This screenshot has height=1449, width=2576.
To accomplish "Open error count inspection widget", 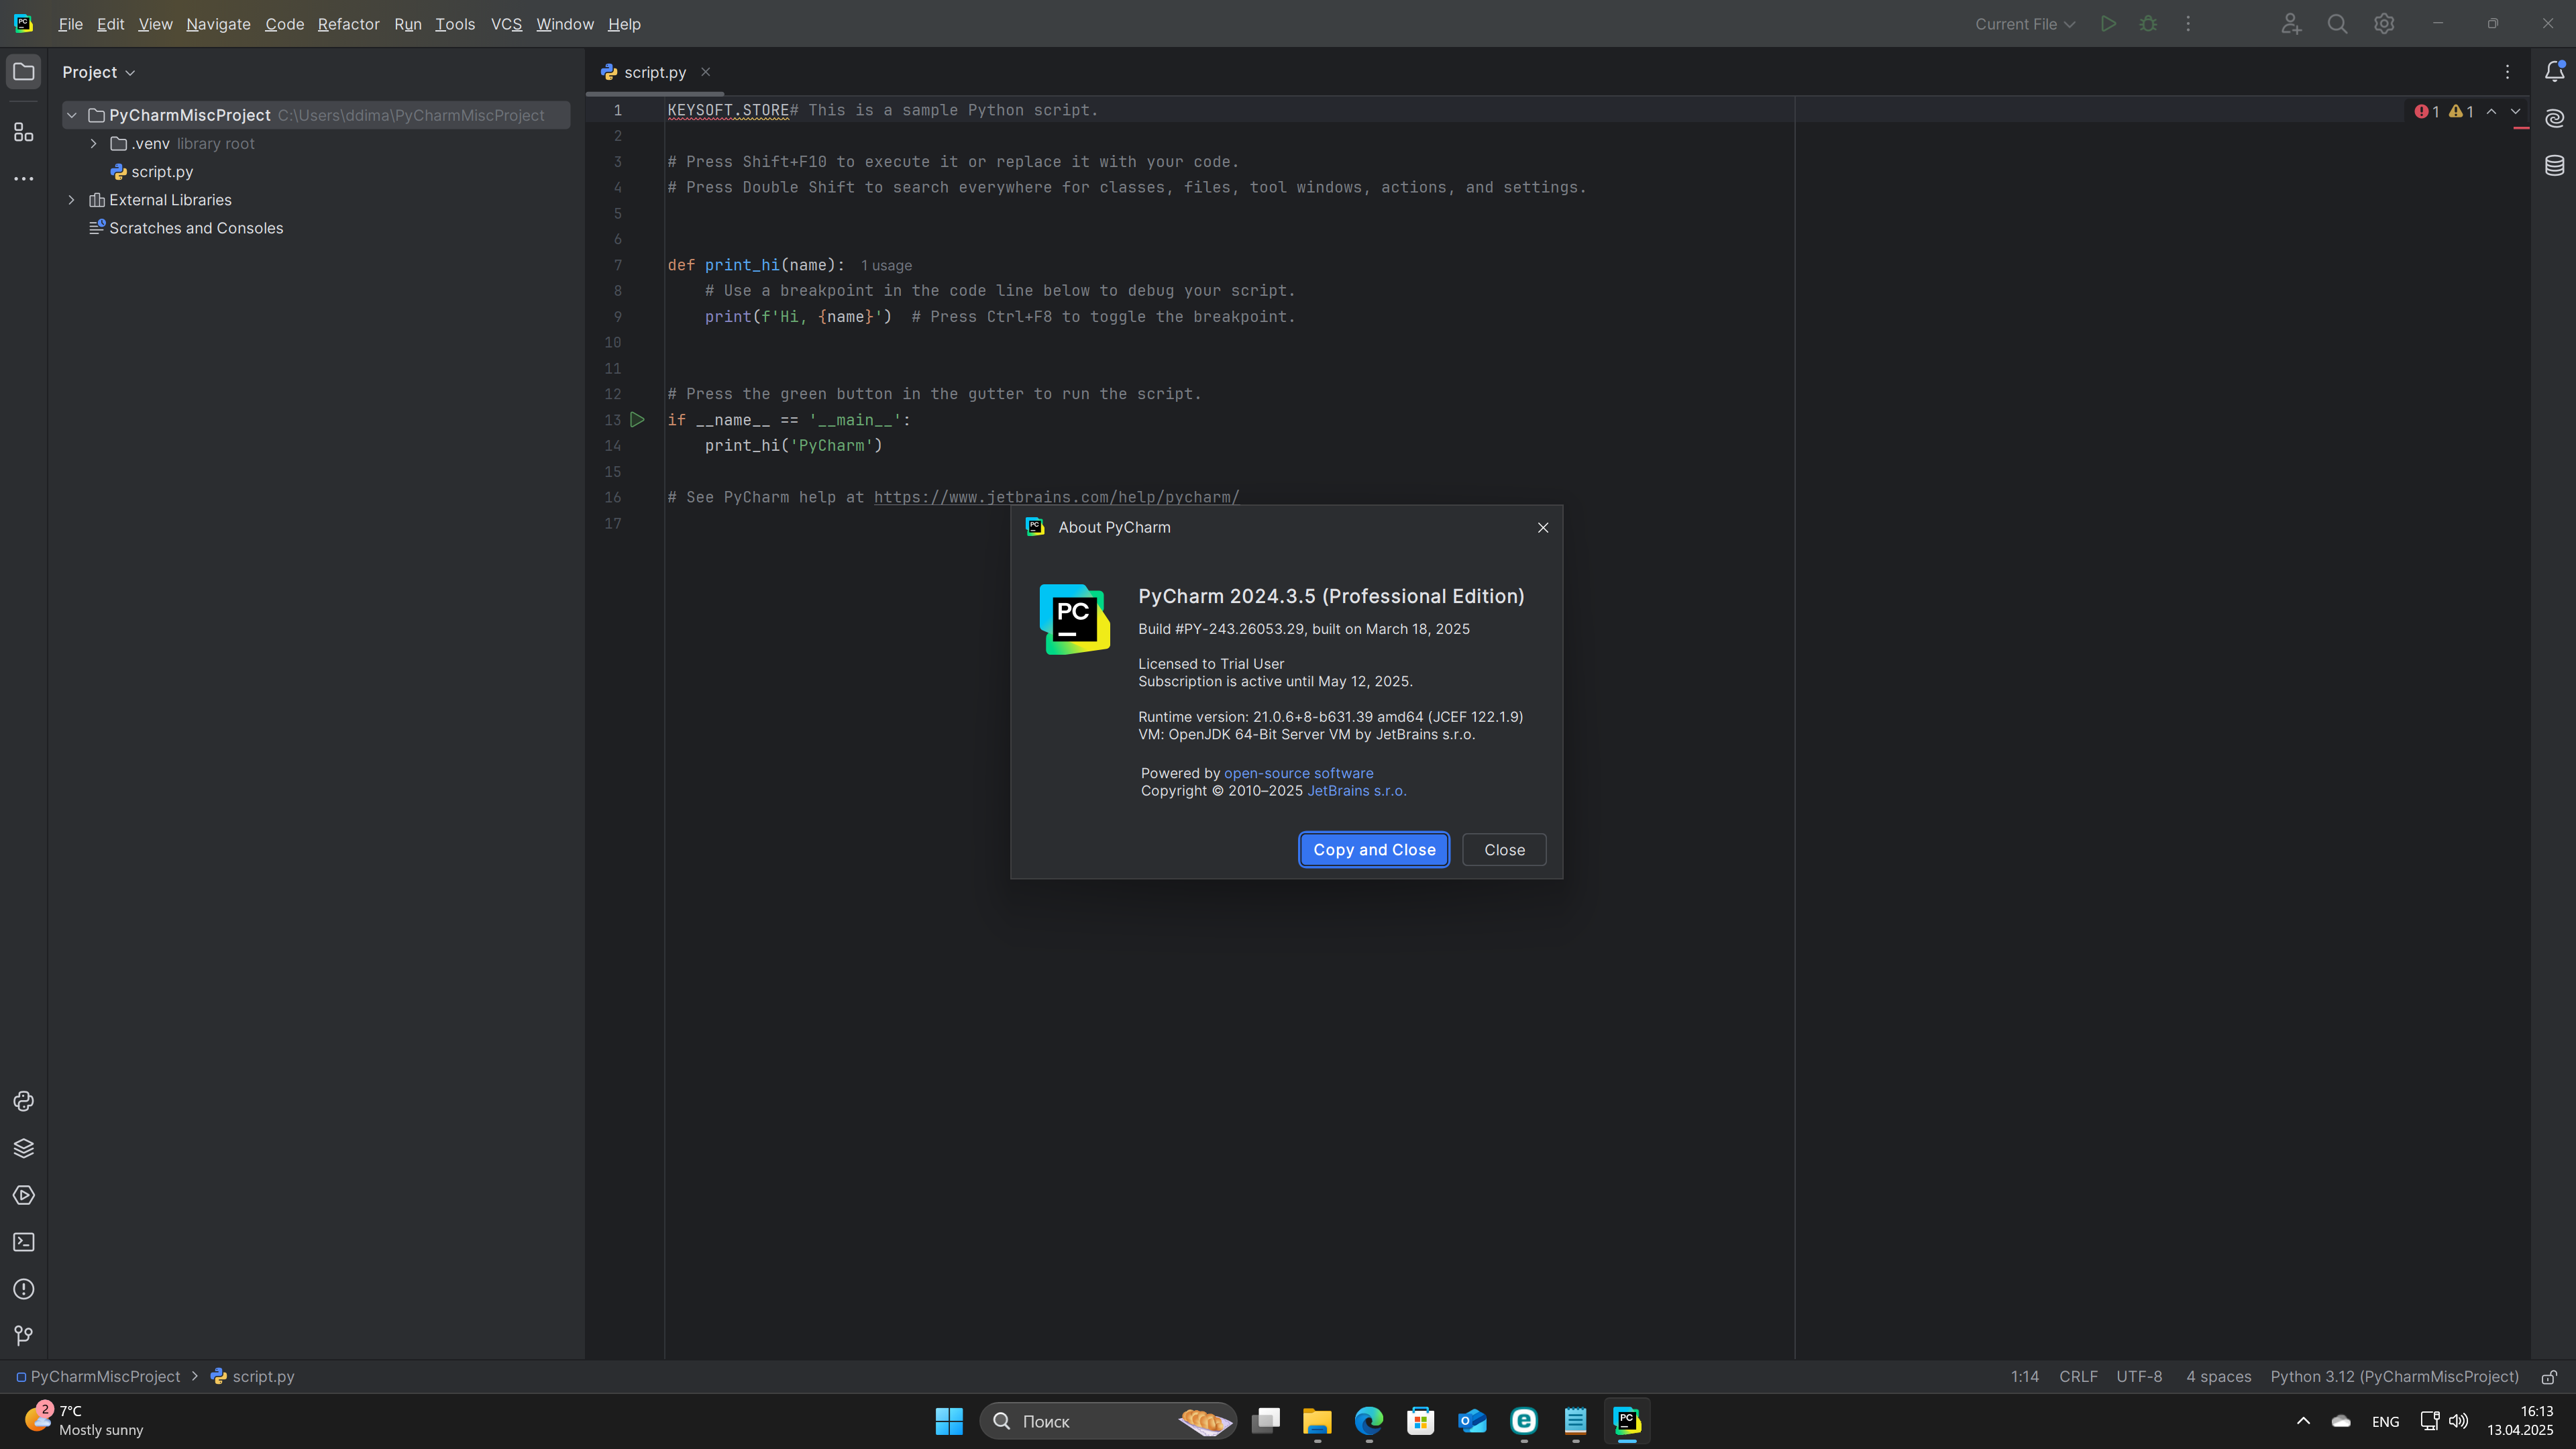I will (x=2427, y=111).
